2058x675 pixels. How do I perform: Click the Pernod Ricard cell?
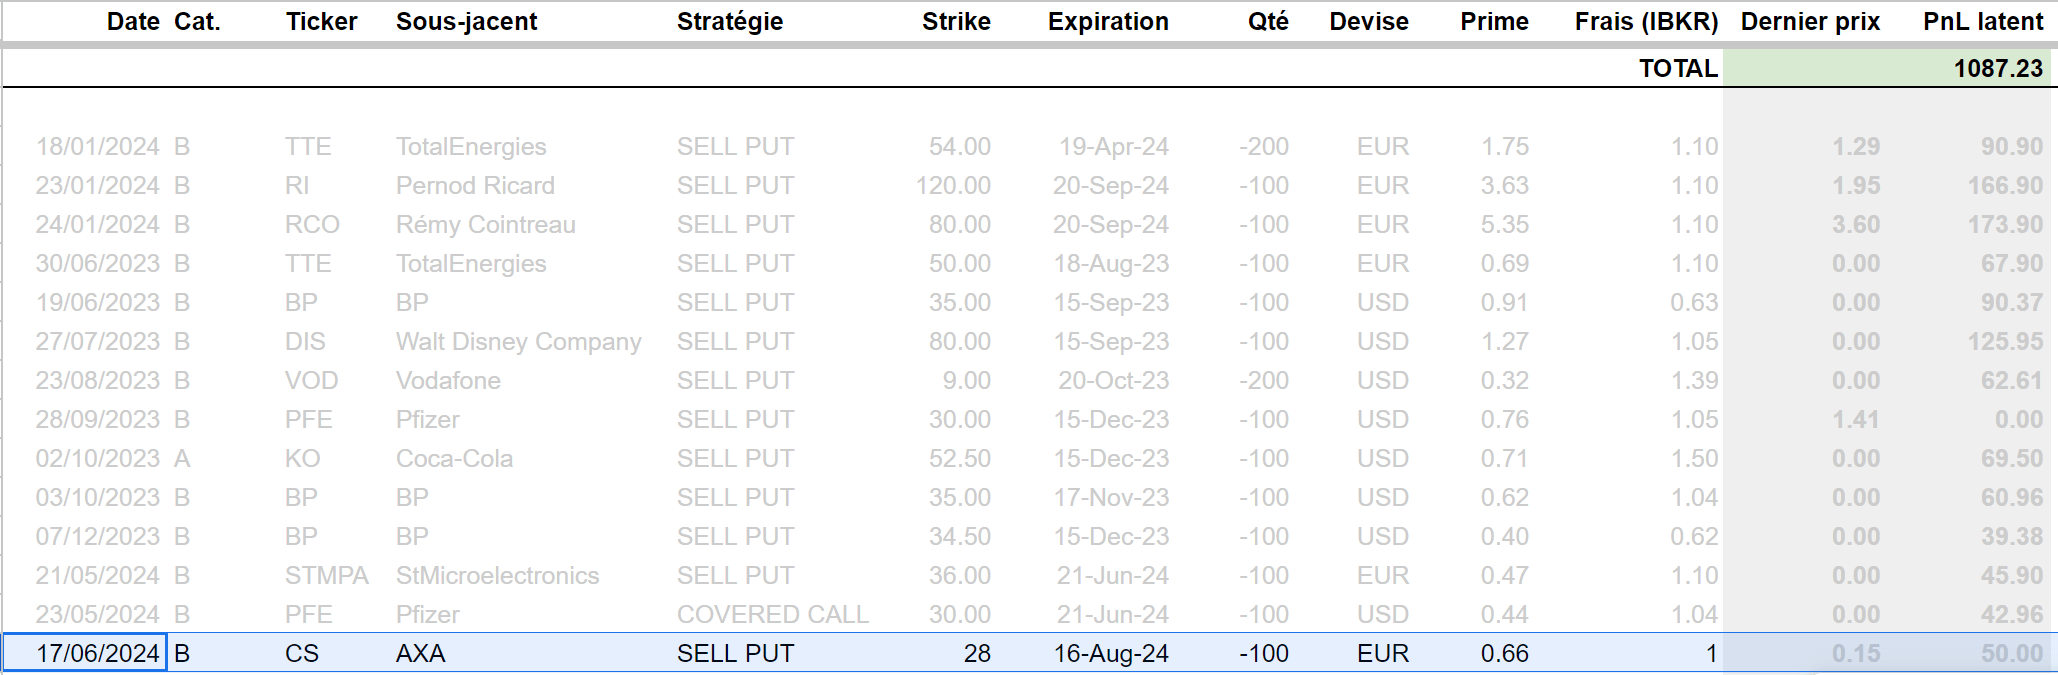475,185
